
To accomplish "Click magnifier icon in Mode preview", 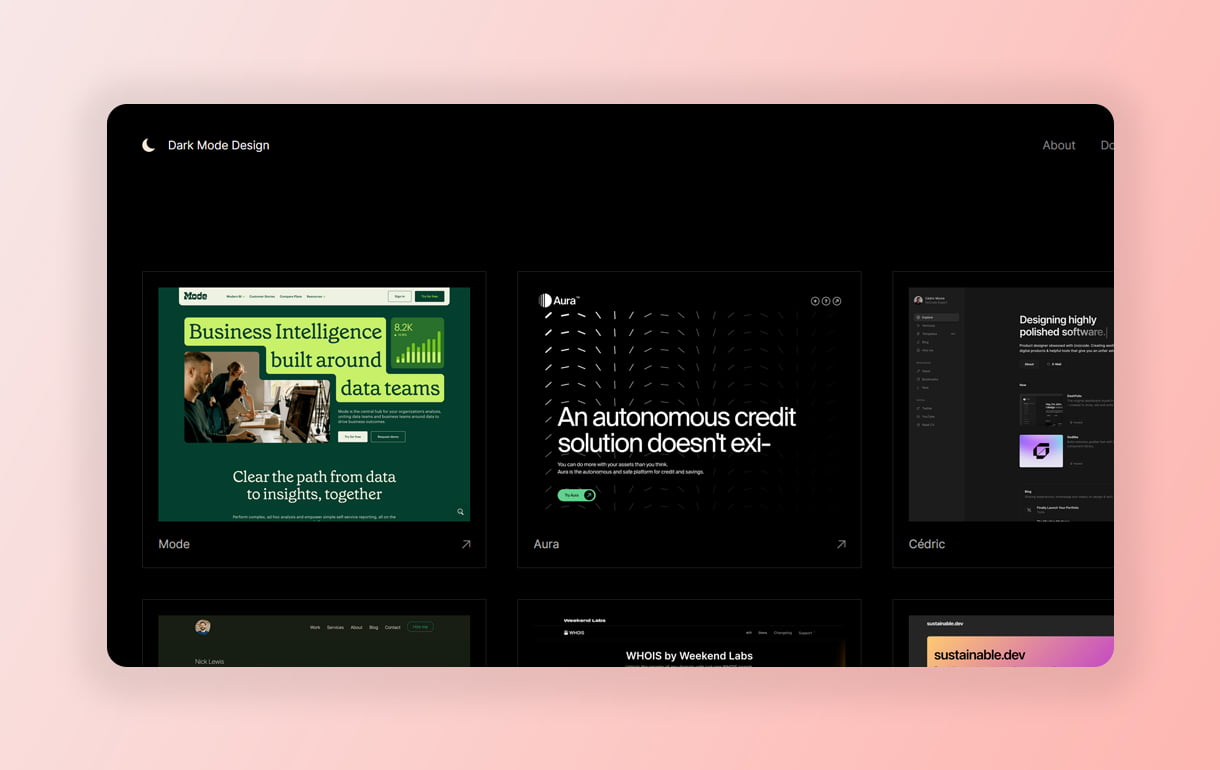I will [x=460, y=511].
